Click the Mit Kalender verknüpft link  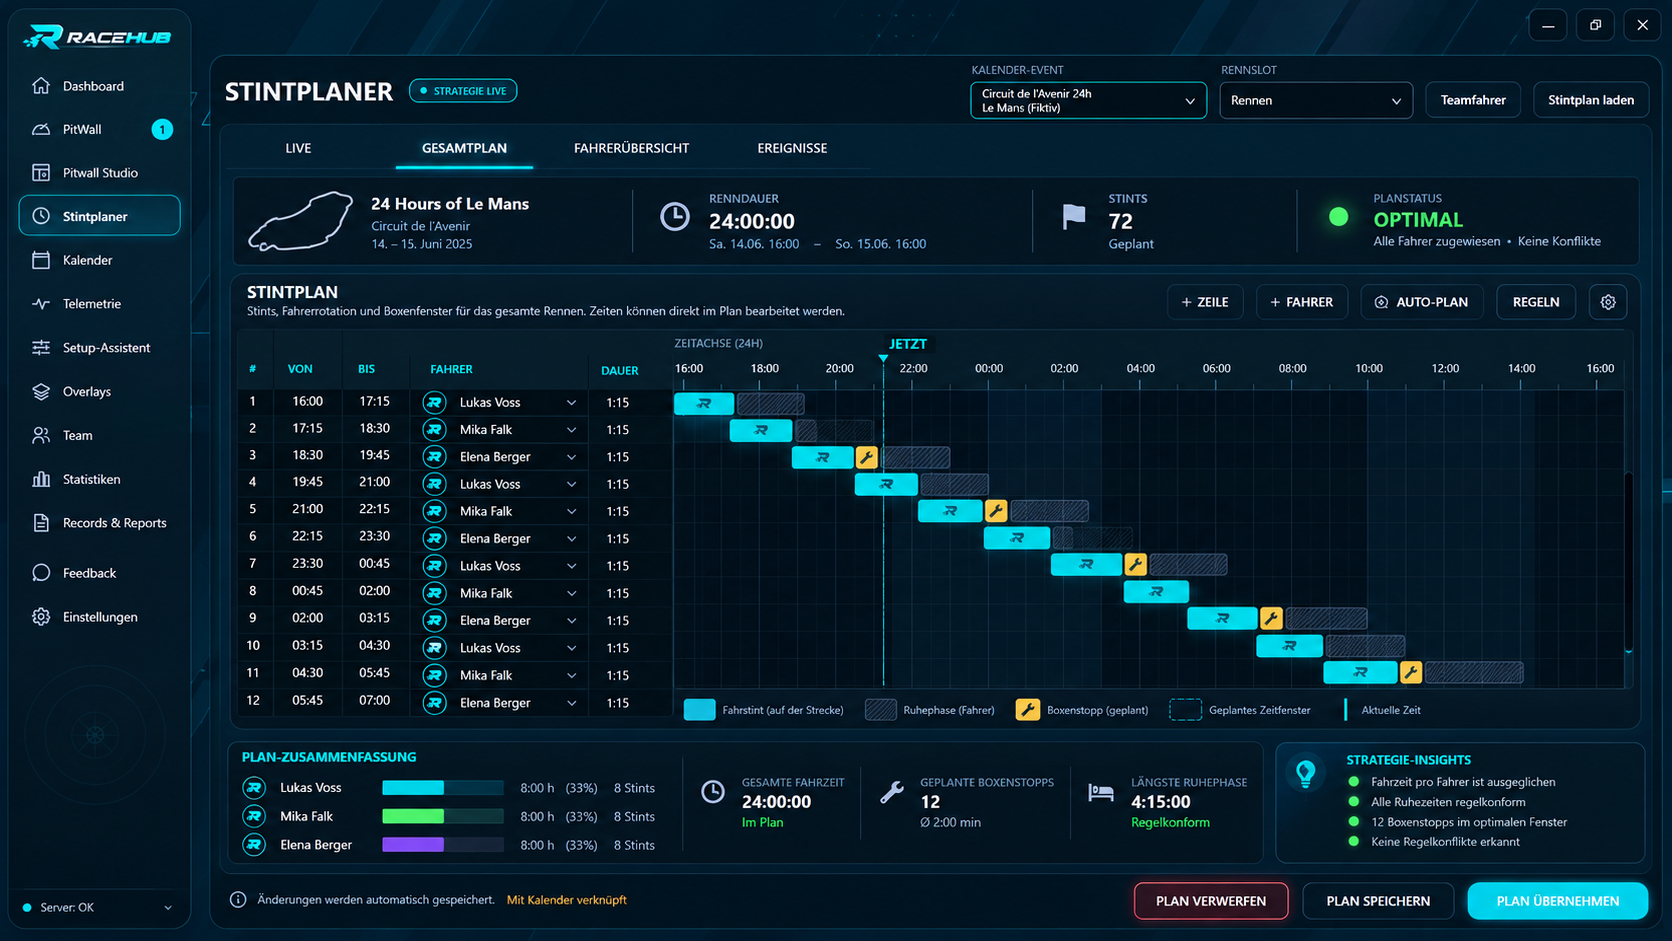567,900
